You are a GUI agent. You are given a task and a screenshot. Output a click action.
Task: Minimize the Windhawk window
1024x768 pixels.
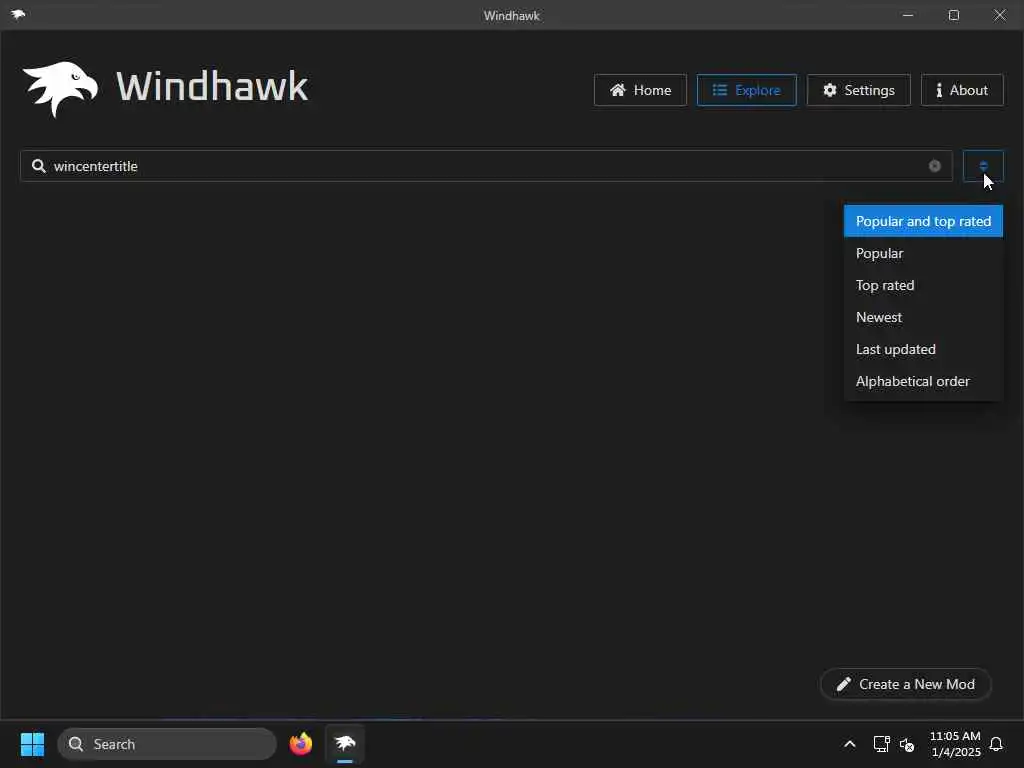click(908, 14)
